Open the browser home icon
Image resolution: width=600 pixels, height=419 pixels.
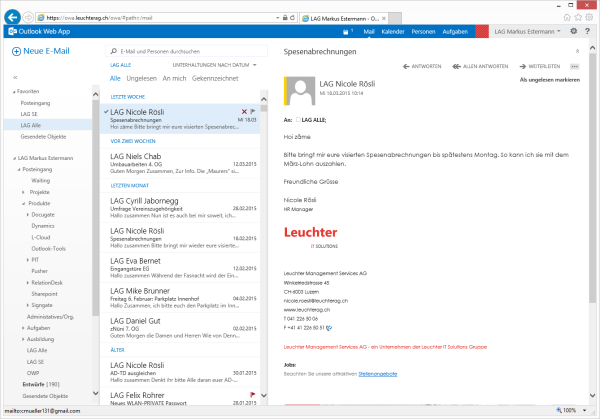567,18
